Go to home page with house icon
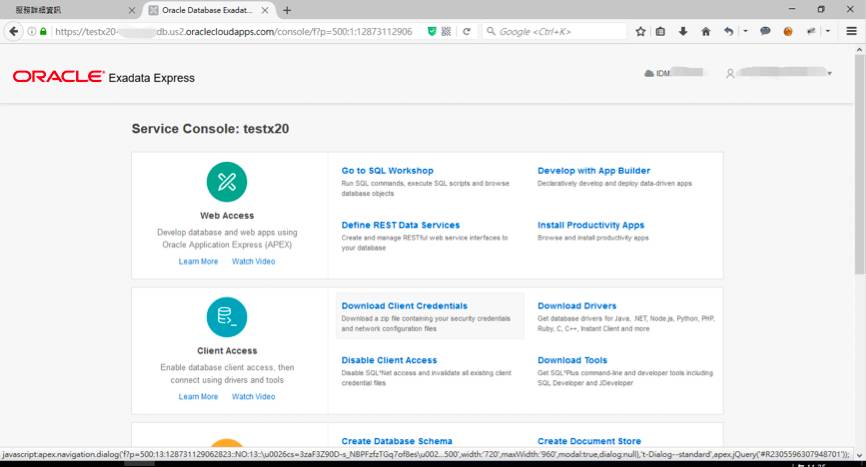 click(x=706, y=31)
